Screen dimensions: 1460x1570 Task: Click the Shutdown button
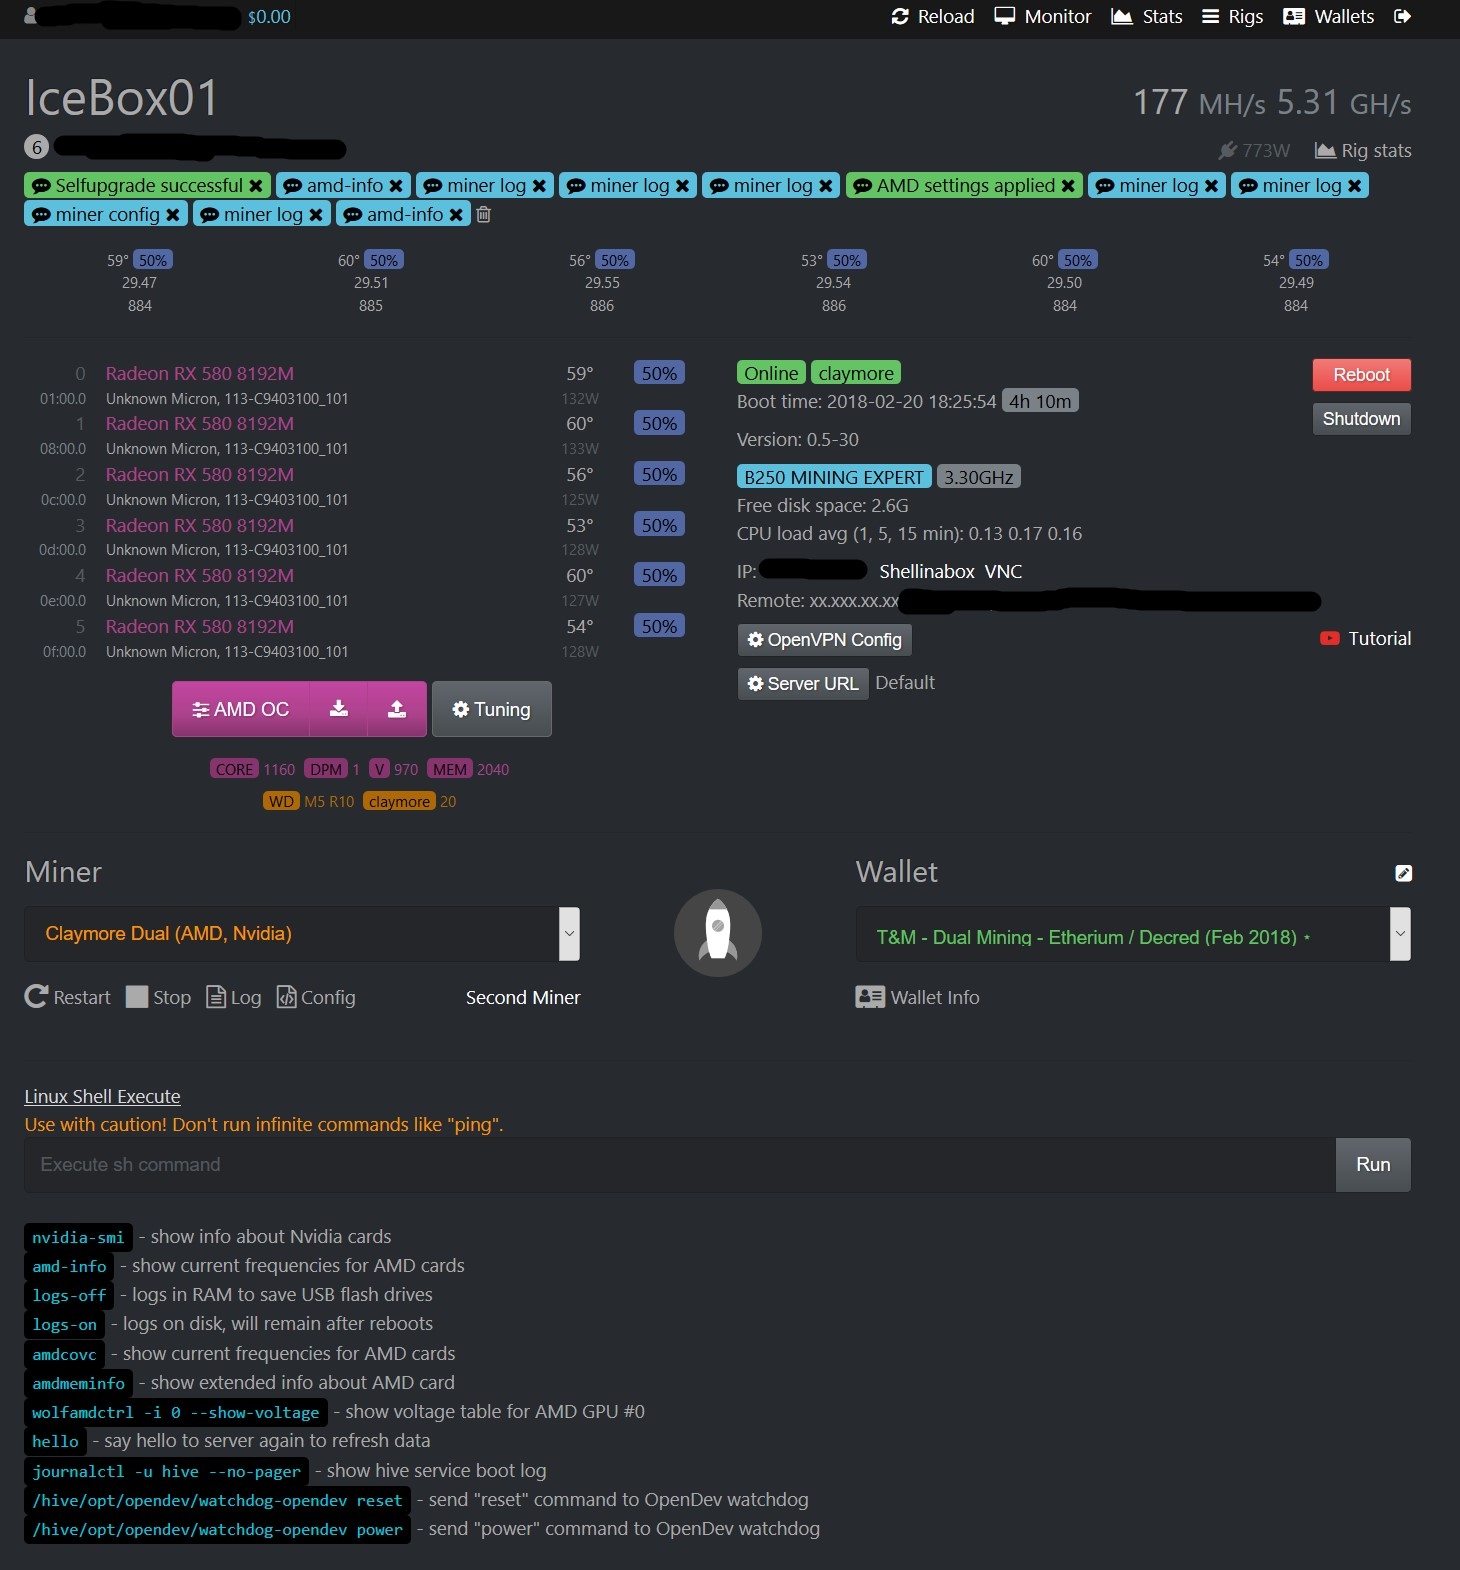1361,419
